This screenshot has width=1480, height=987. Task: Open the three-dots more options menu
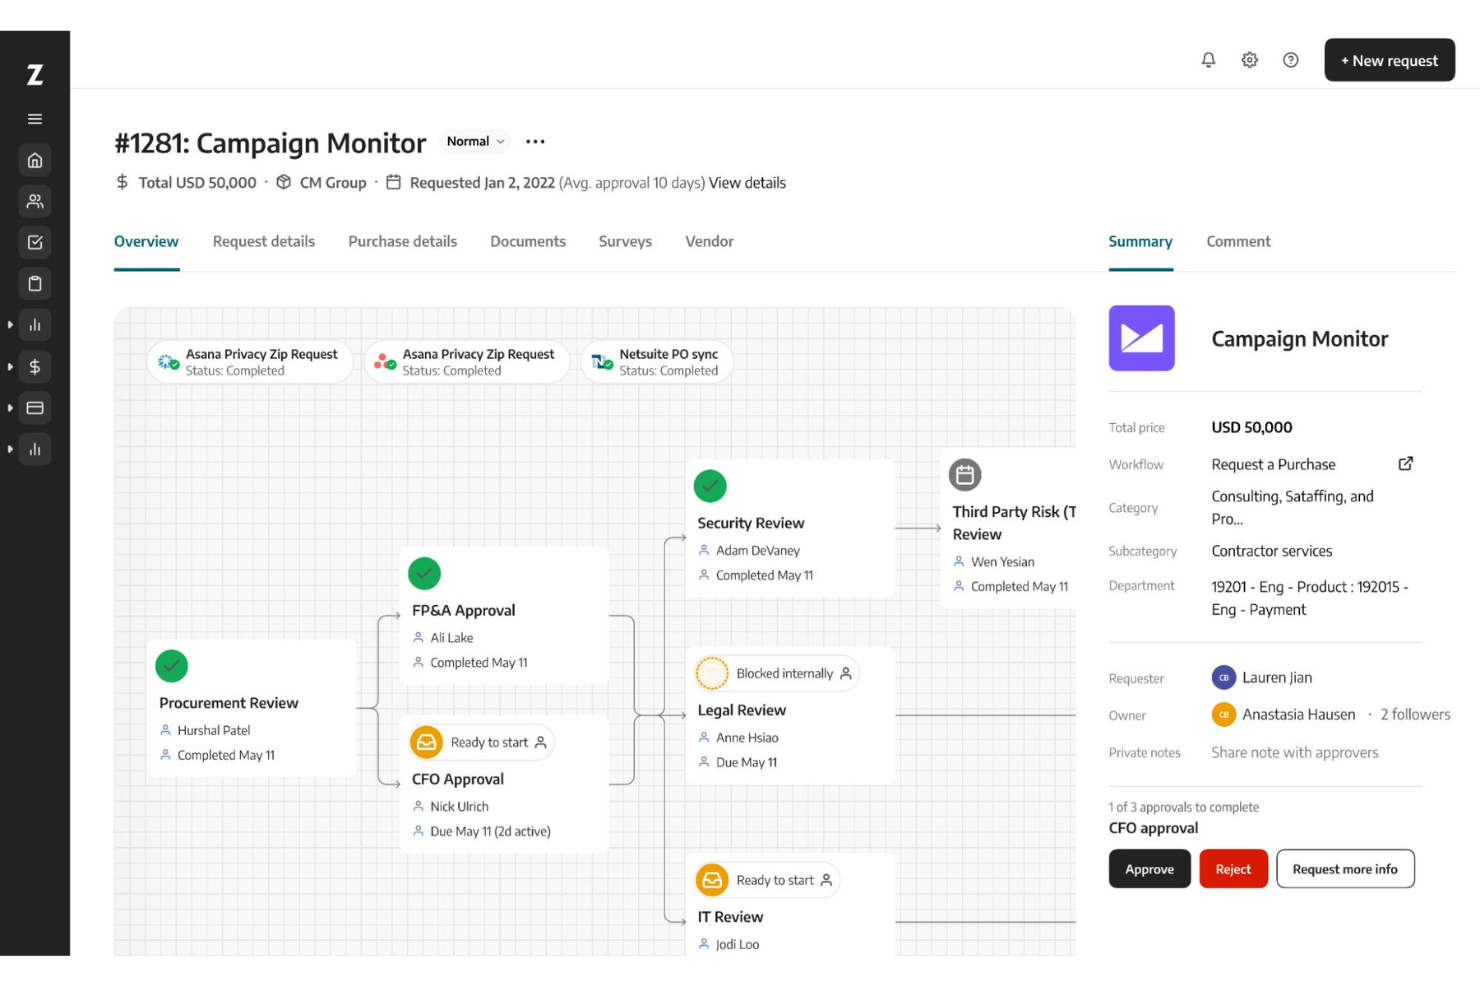pyautogui.click(x=536, y=141)
